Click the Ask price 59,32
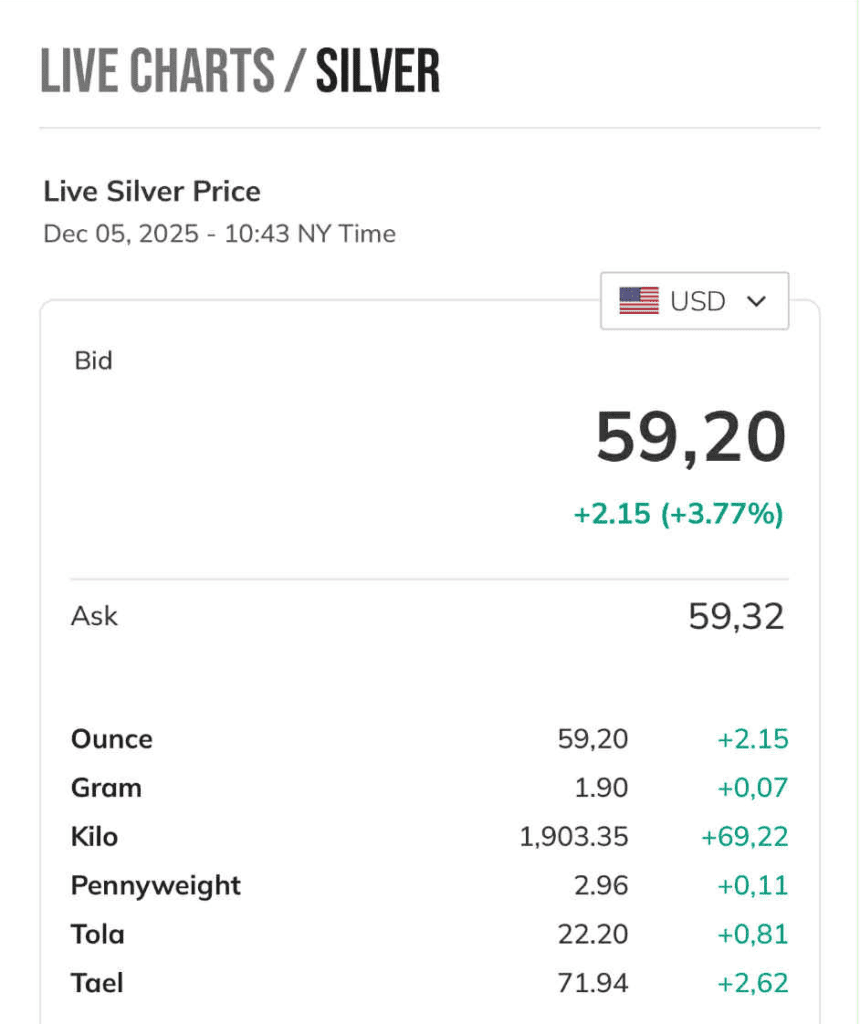This screenshot has height=1024, width=860. click(x=736, y=617)
